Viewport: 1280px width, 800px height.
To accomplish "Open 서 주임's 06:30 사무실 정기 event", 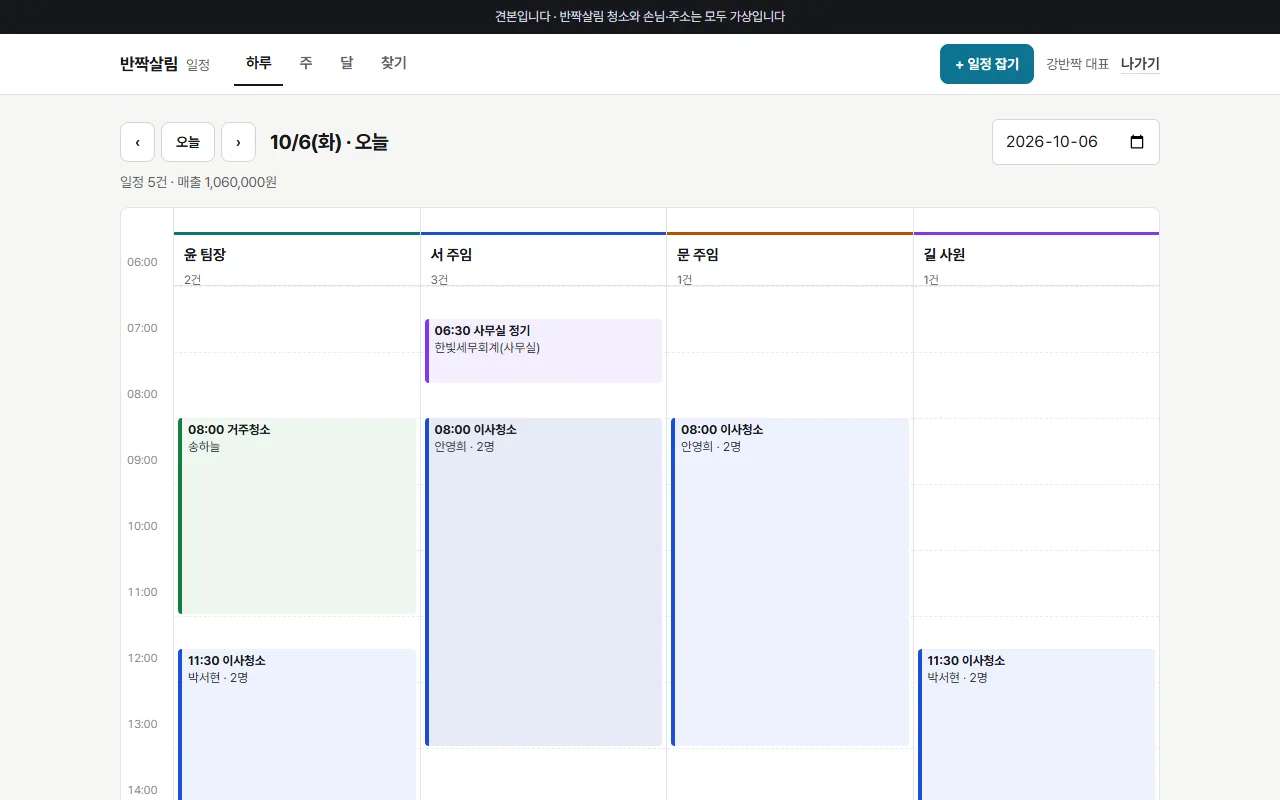I will coord(543,351).
